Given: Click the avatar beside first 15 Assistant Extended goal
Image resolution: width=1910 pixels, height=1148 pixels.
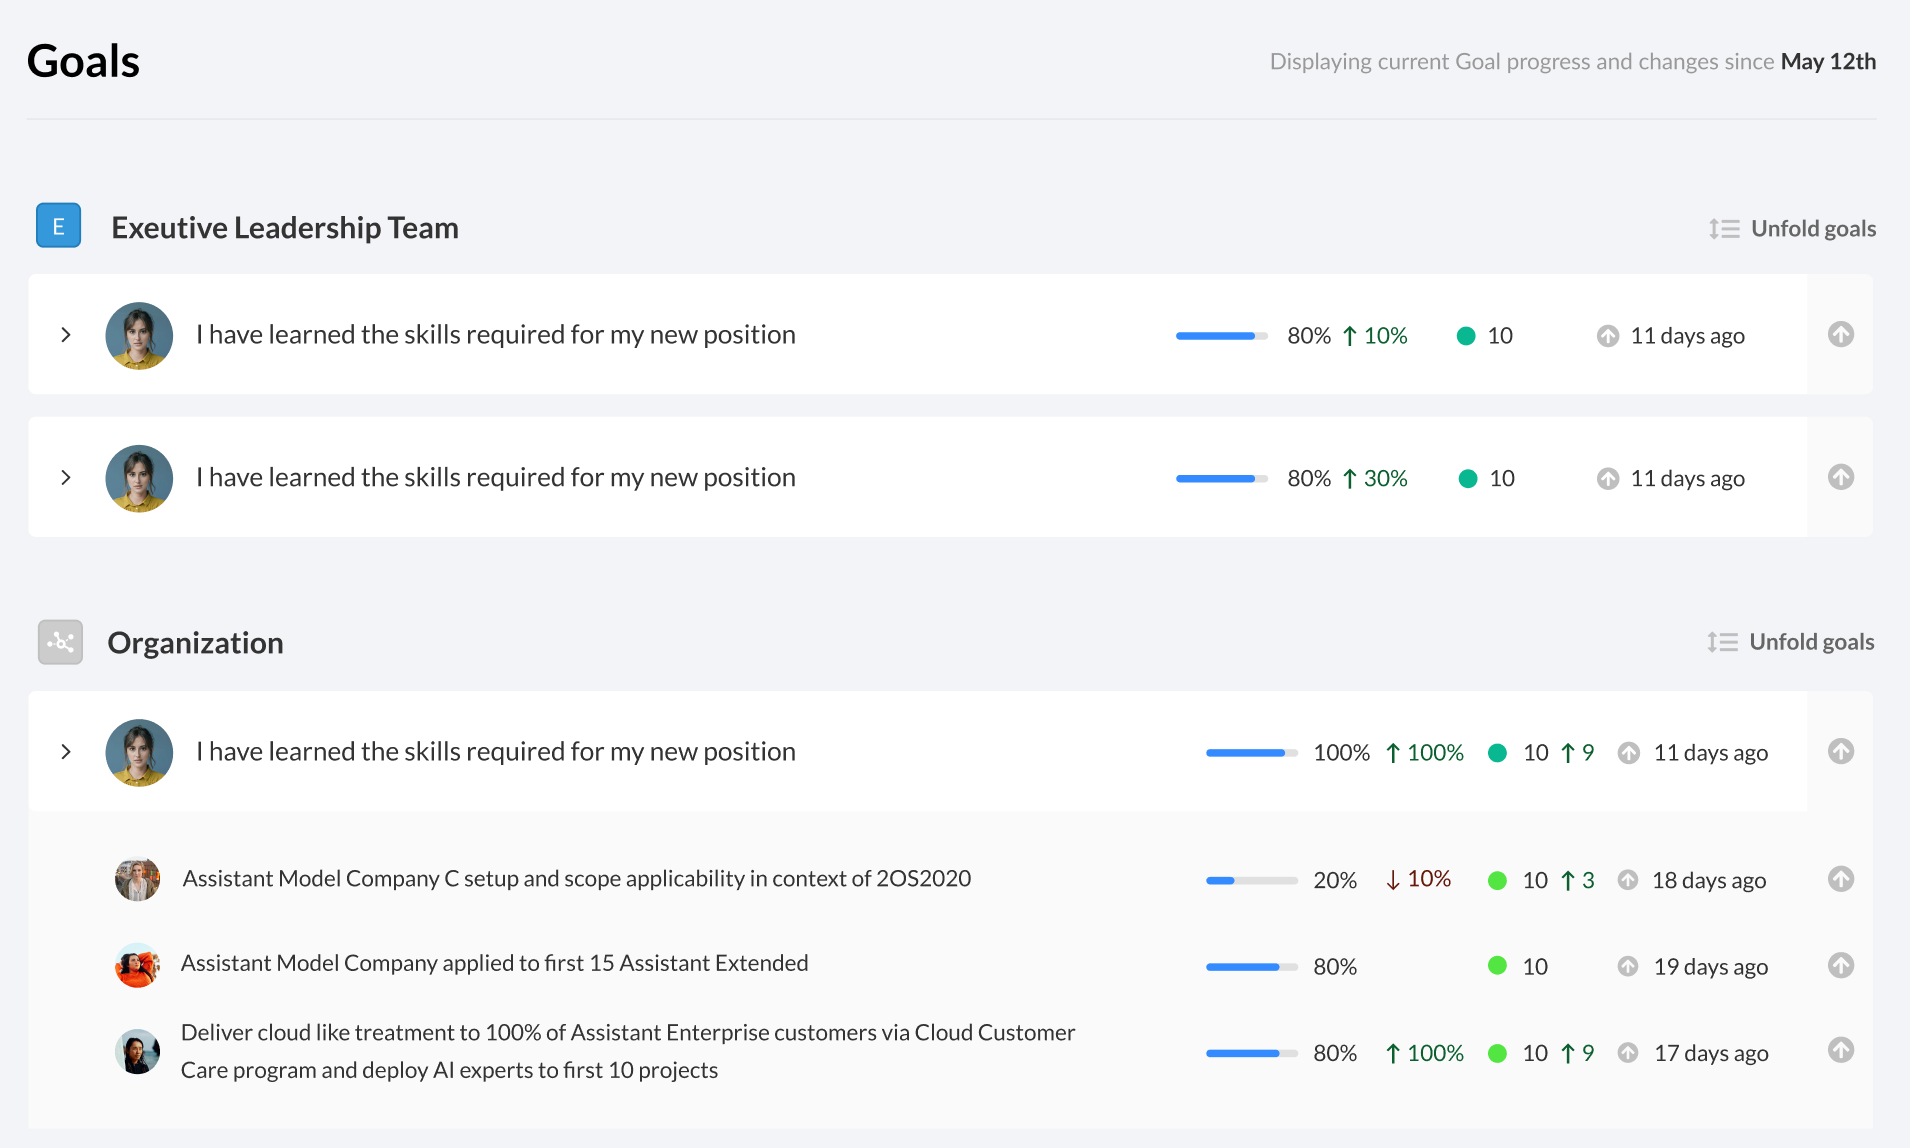Looking at the screenshot, I should tap(138, 965).
